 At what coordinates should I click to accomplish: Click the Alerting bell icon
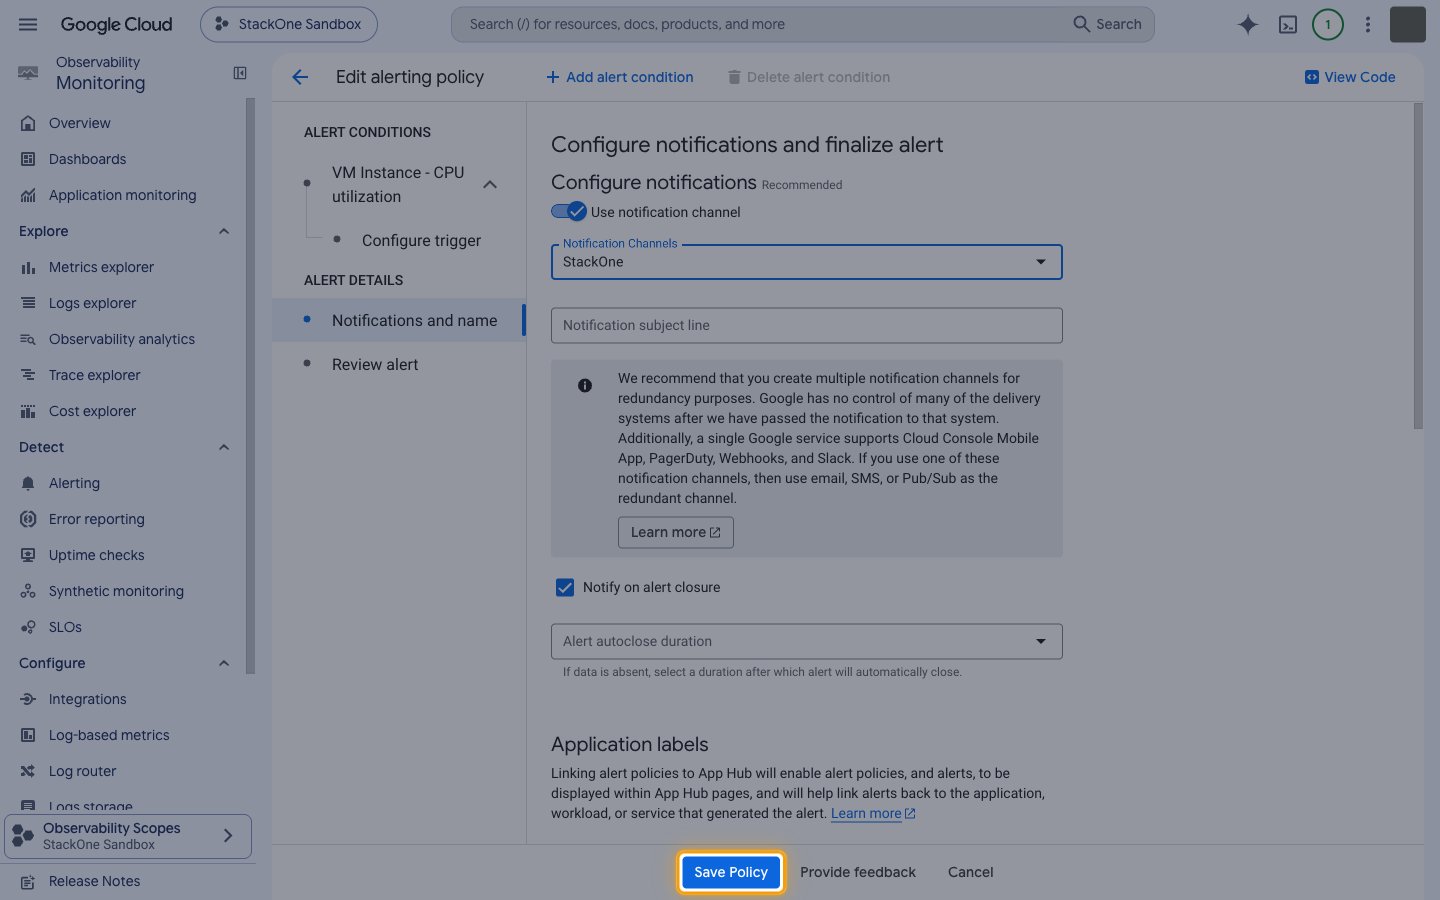coord(28,483)
